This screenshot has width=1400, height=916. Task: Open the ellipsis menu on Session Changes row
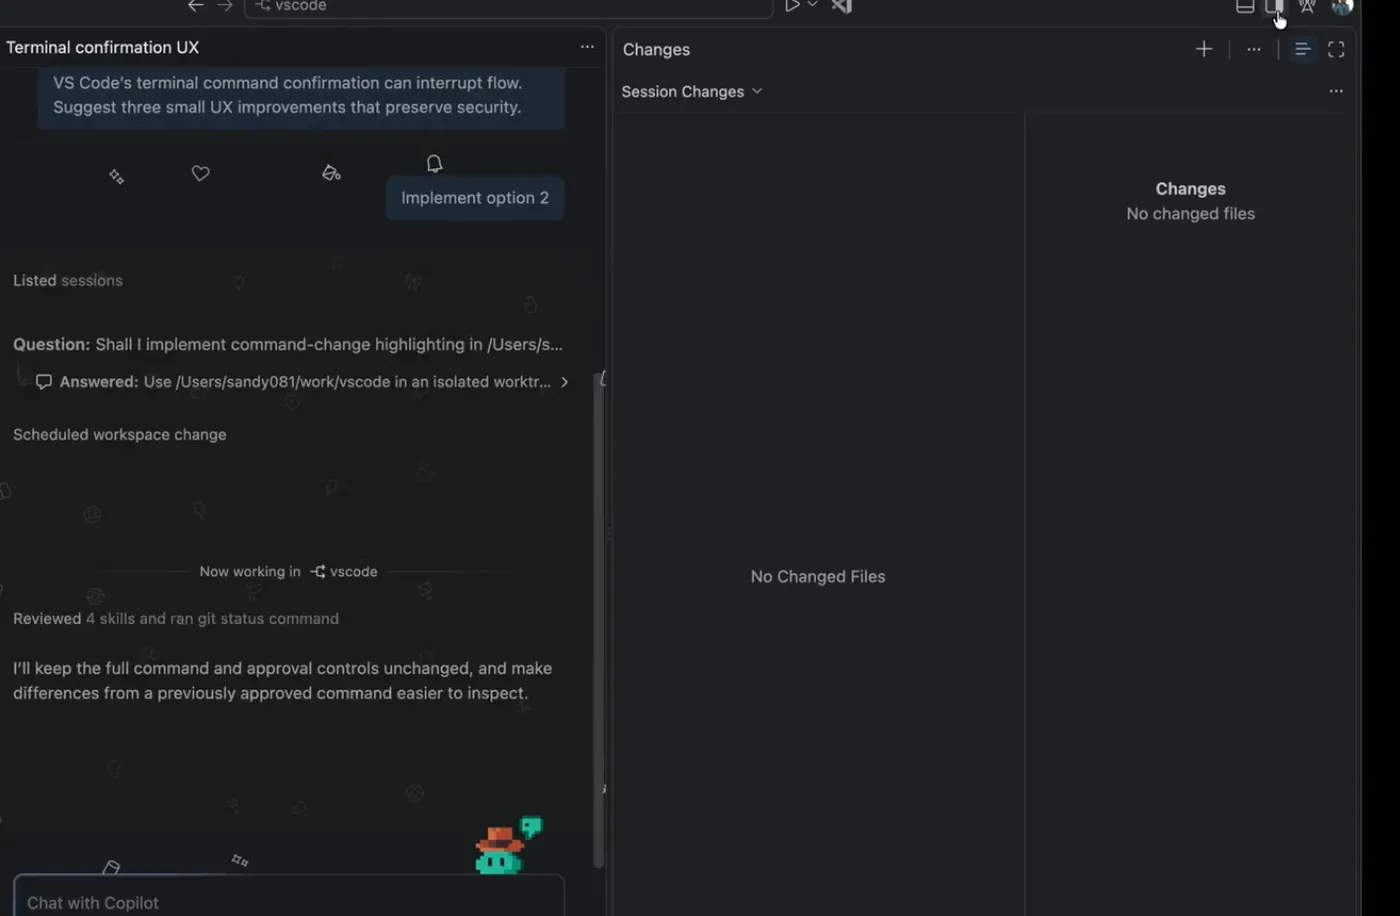click(x=1336, y=91)
